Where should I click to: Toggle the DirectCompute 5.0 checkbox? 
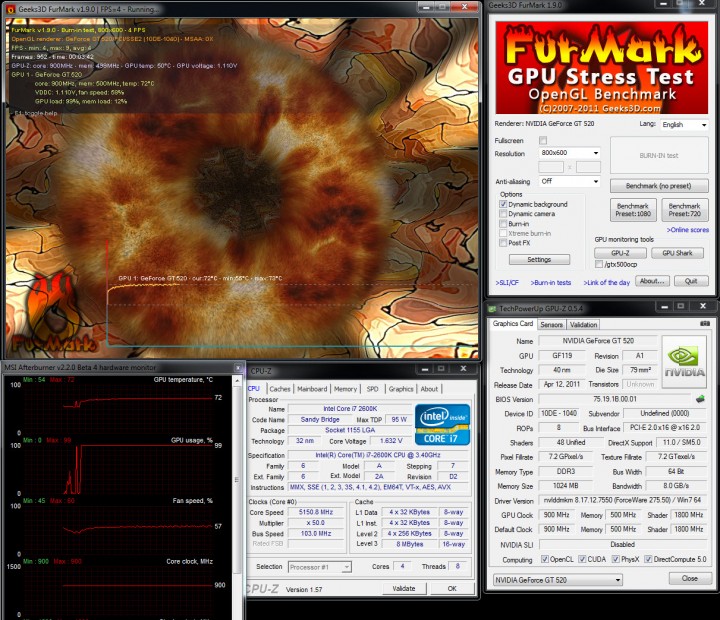[648, 559]
